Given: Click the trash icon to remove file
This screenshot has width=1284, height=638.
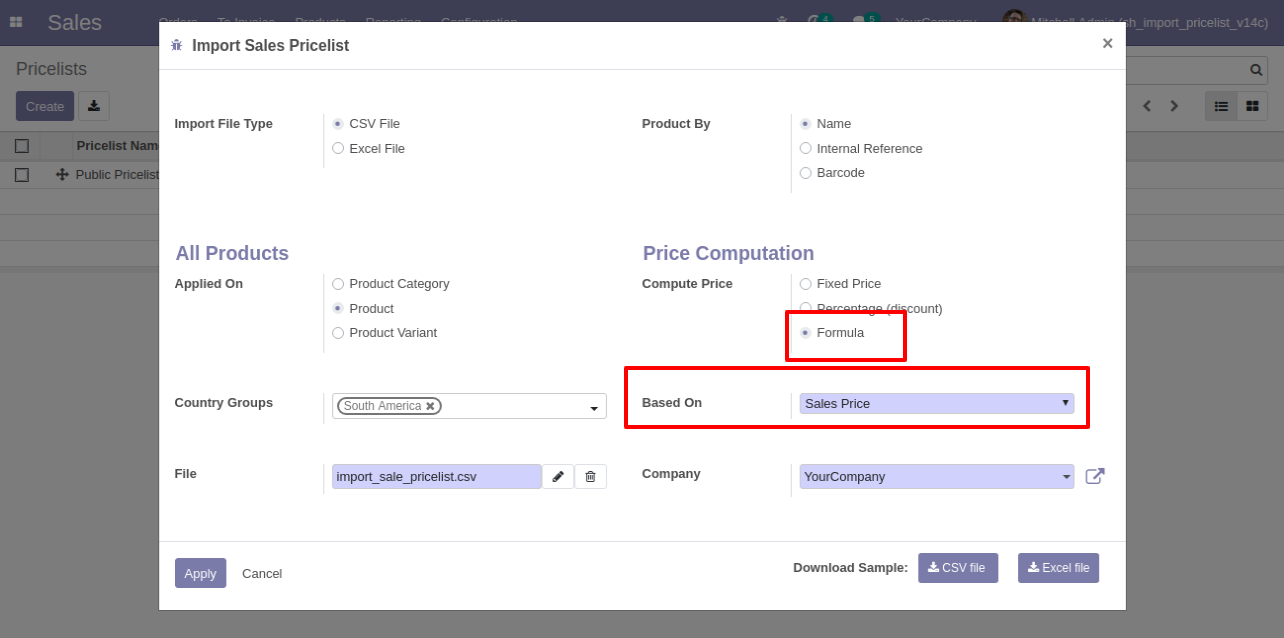Looking at the screenshot, I should tap(590, 477).
